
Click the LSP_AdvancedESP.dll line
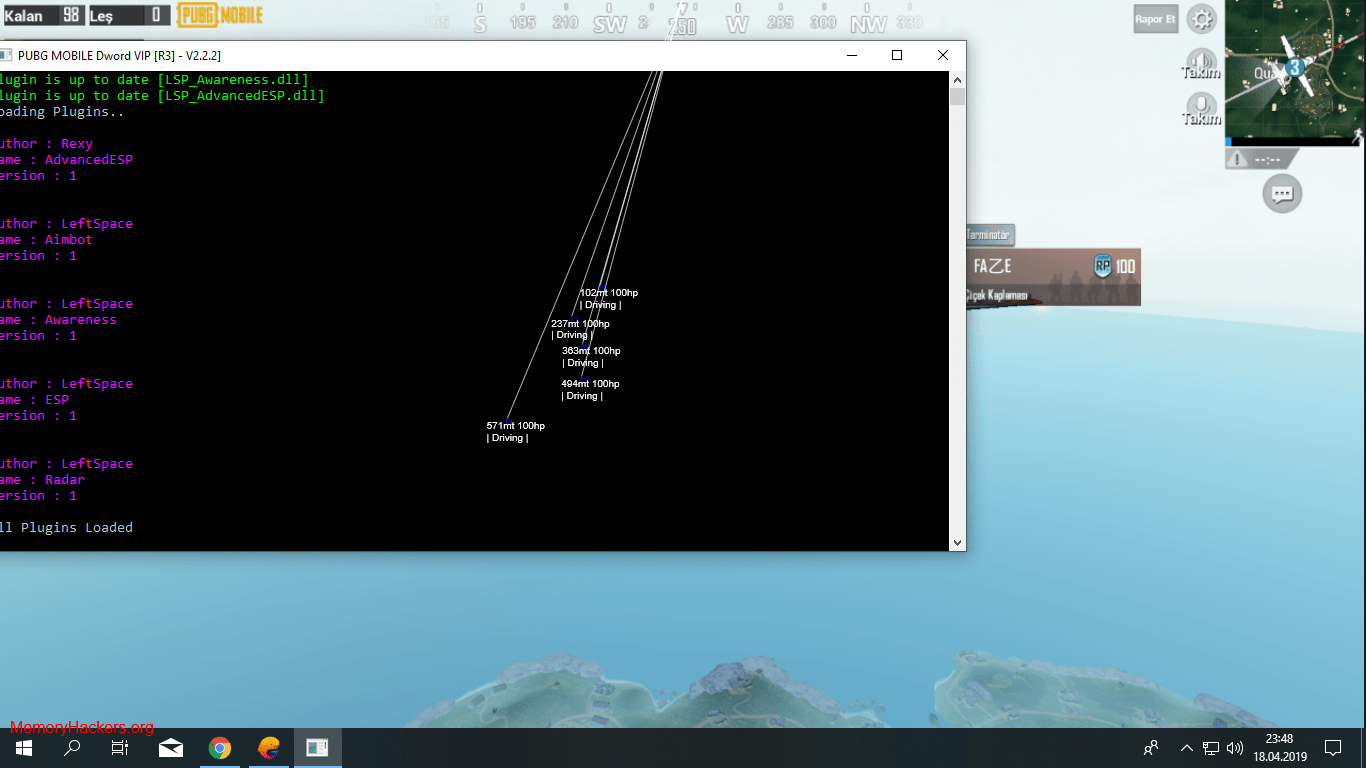pos(162,96)
